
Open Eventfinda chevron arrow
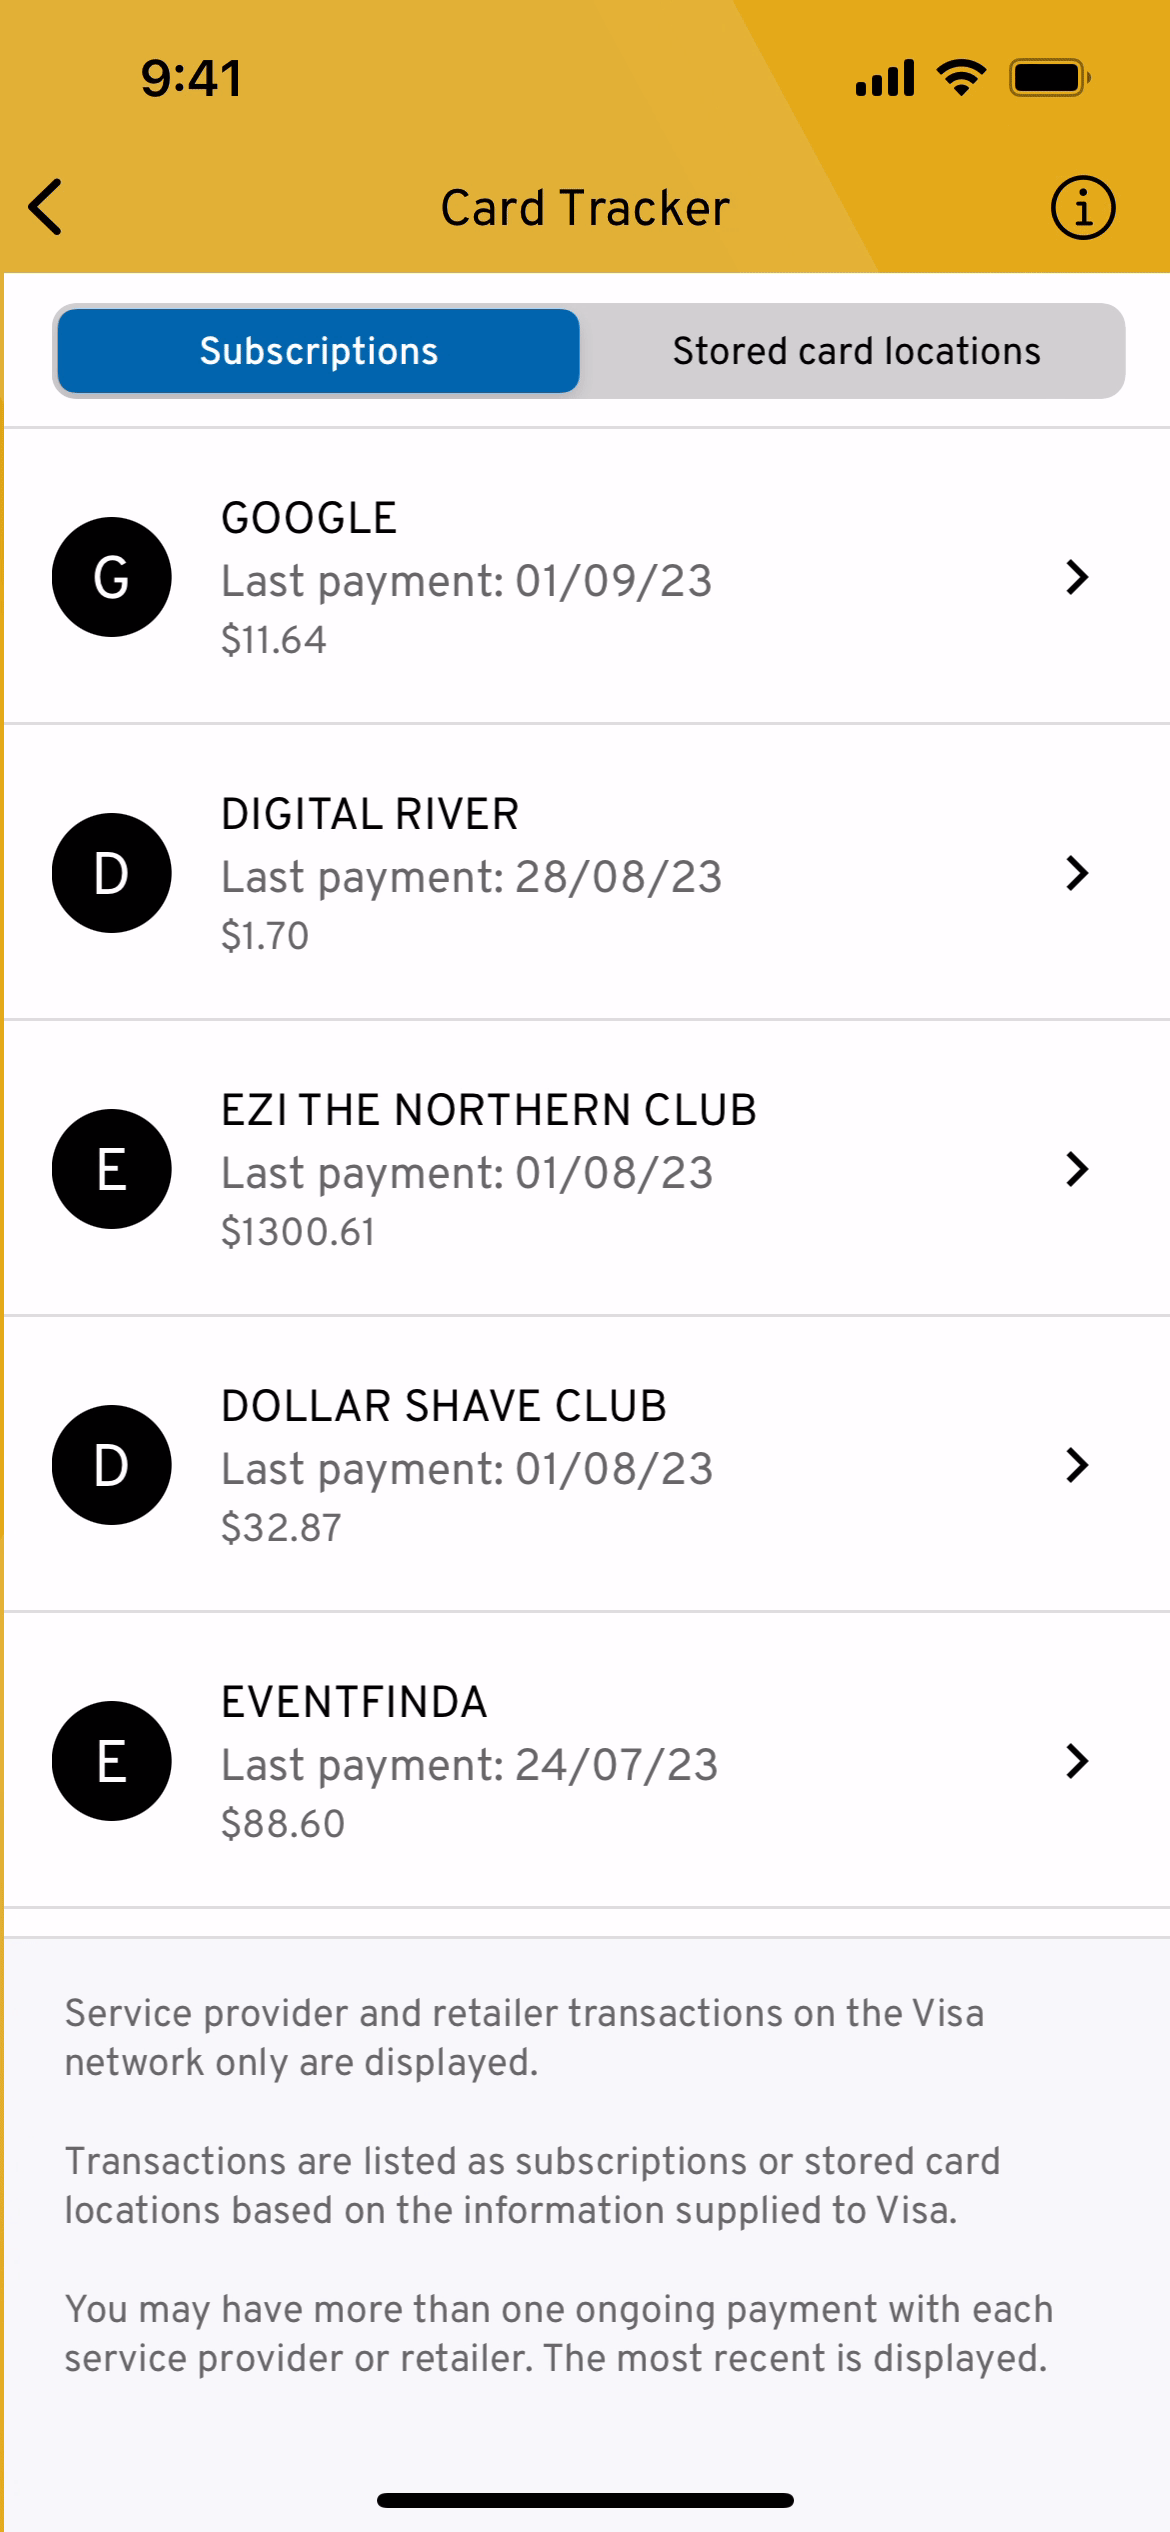pyautogui.click(x=1076, y=1761)
